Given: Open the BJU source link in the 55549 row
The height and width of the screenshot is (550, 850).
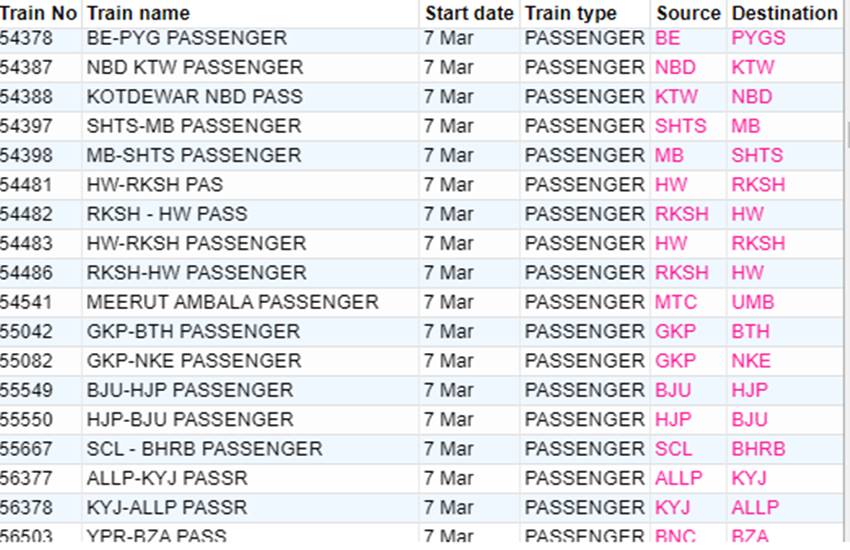Looking at the screenshot, I should (674, 389).
